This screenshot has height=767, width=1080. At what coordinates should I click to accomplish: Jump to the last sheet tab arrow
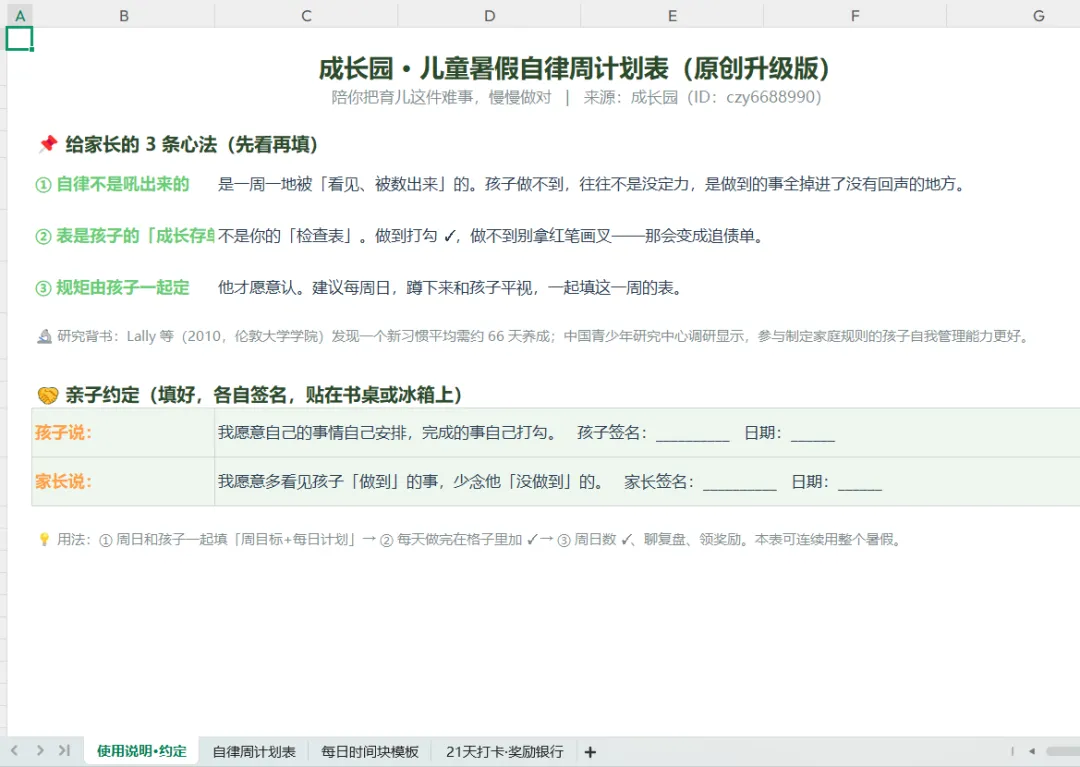point(65,750)
